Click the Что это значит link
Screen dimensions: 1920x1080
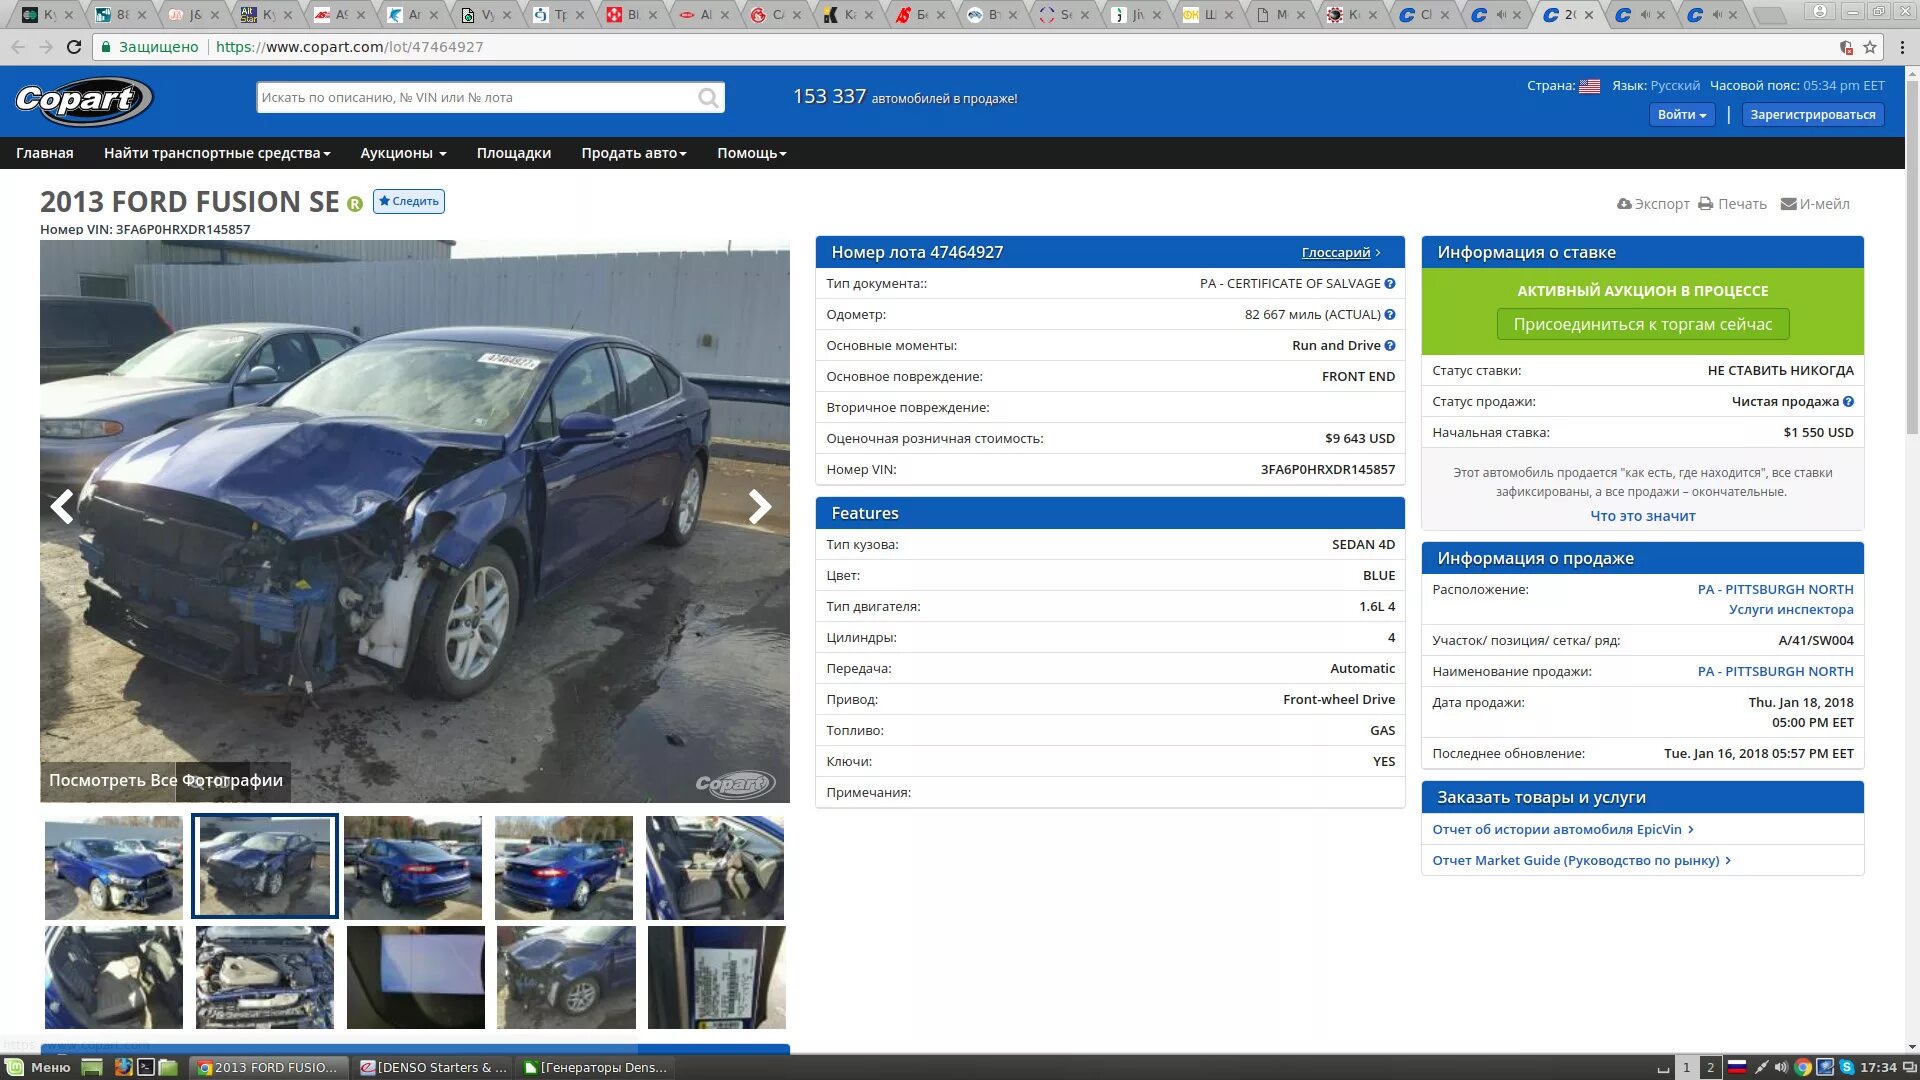pos(1643,517)
